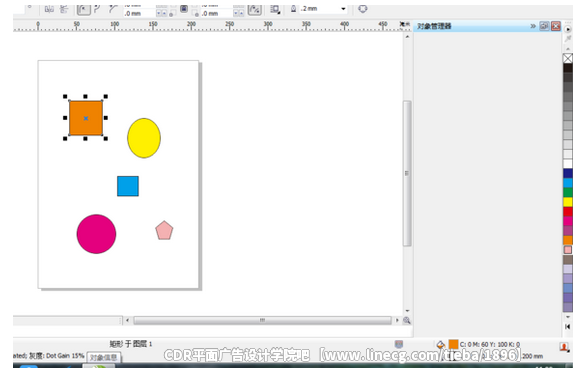Click mirror horizontally icon in property bar
Image resolution: width=579 pixels, height=374 pixels.
49,8
